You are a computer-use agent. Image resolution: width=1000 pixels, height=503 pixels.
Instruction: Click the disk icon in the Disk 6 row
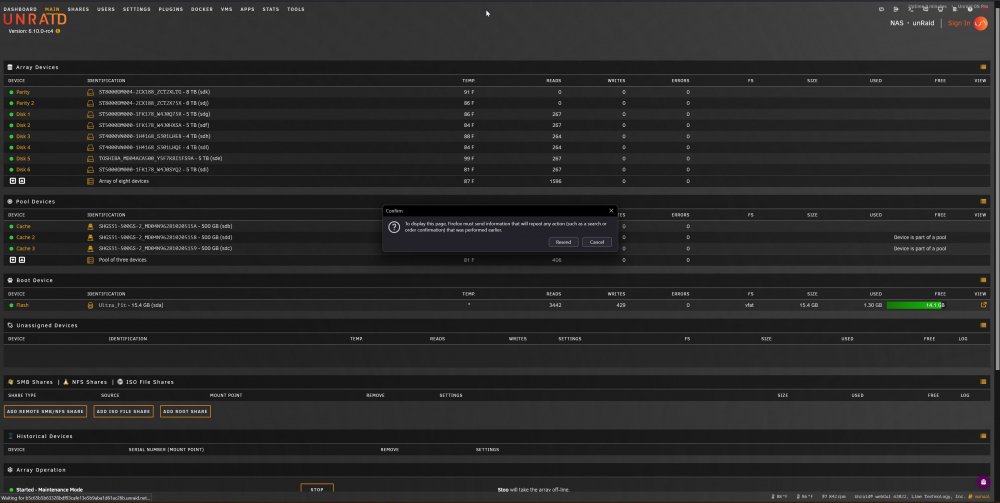click(91, 170)
